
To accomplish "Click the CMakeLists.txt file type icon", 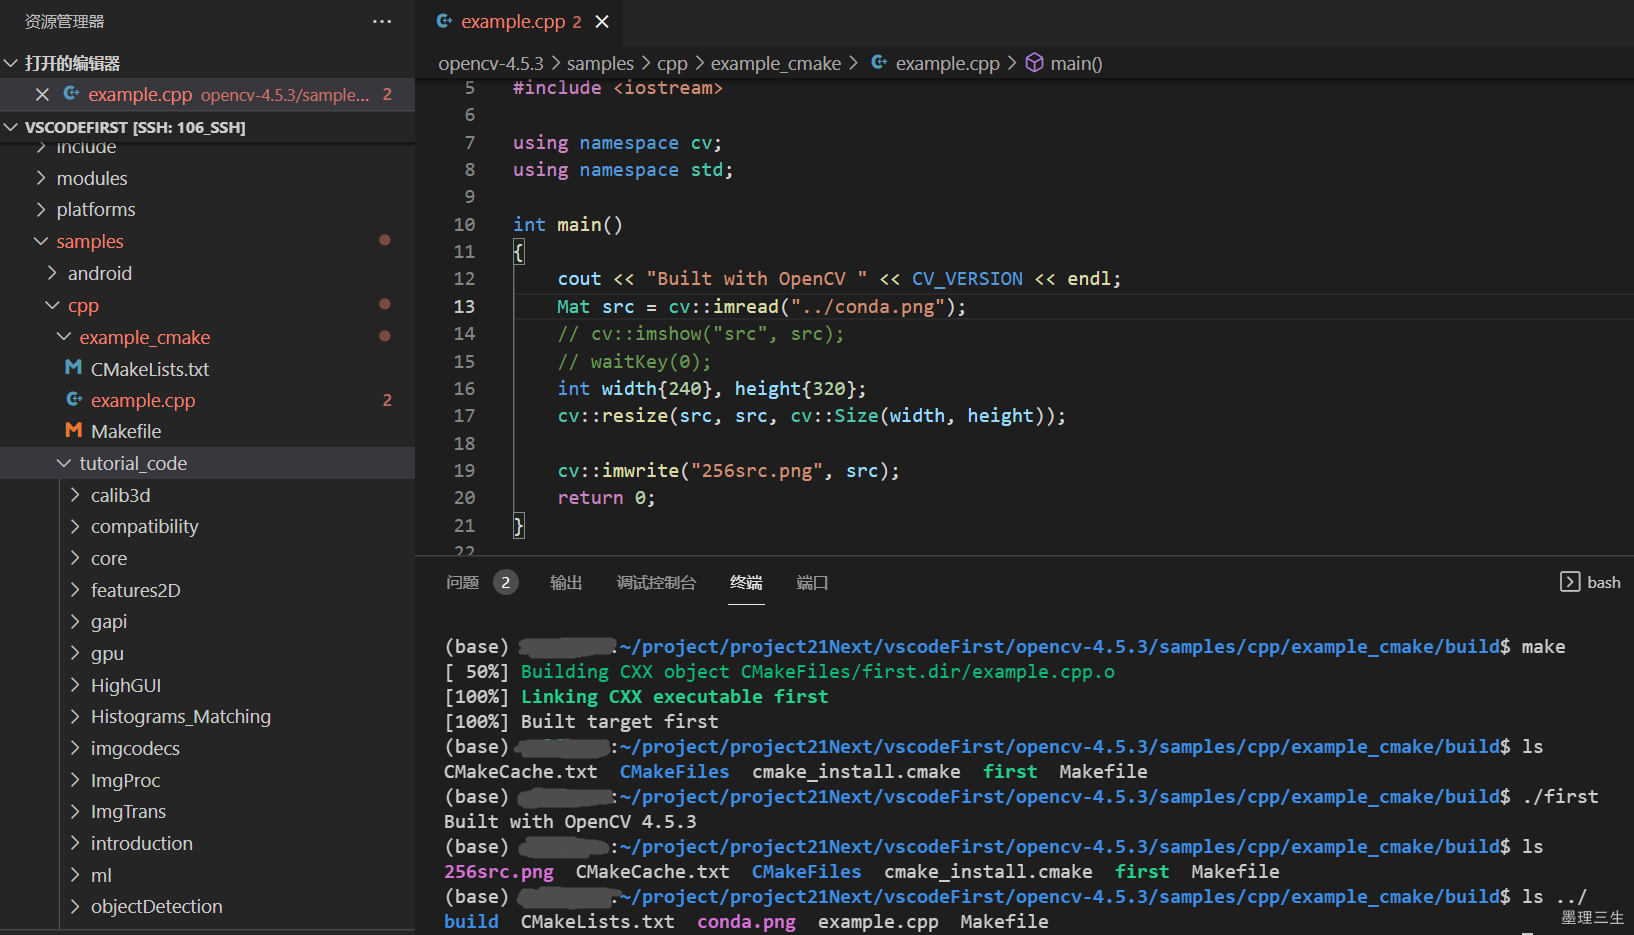I will pos(73,368).
